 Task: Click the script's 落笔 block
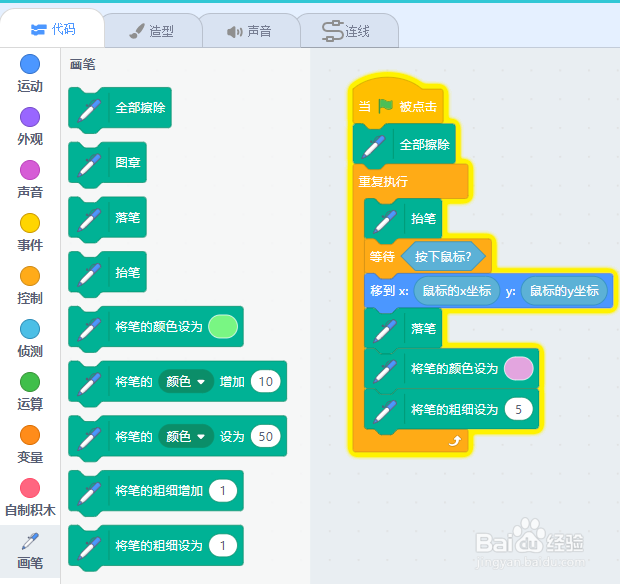403,328
